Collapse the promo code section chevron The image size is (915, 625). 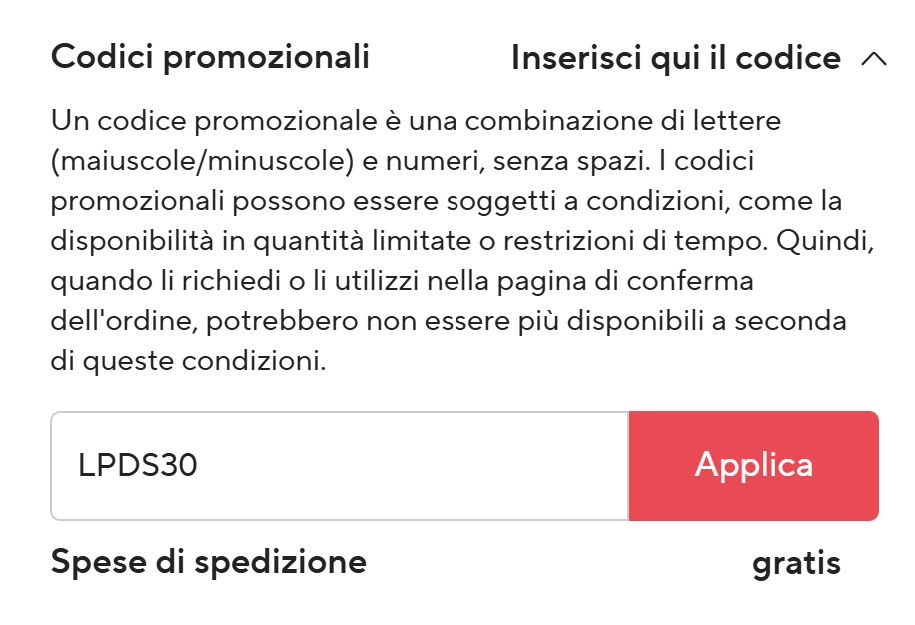click(873, 59)
